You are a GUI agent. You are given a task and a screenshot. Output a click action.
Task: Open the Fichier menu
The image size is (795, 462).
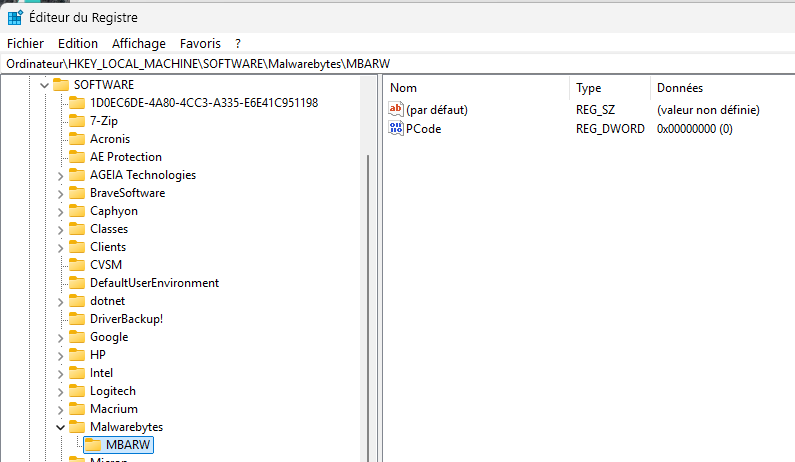(25, 44)
